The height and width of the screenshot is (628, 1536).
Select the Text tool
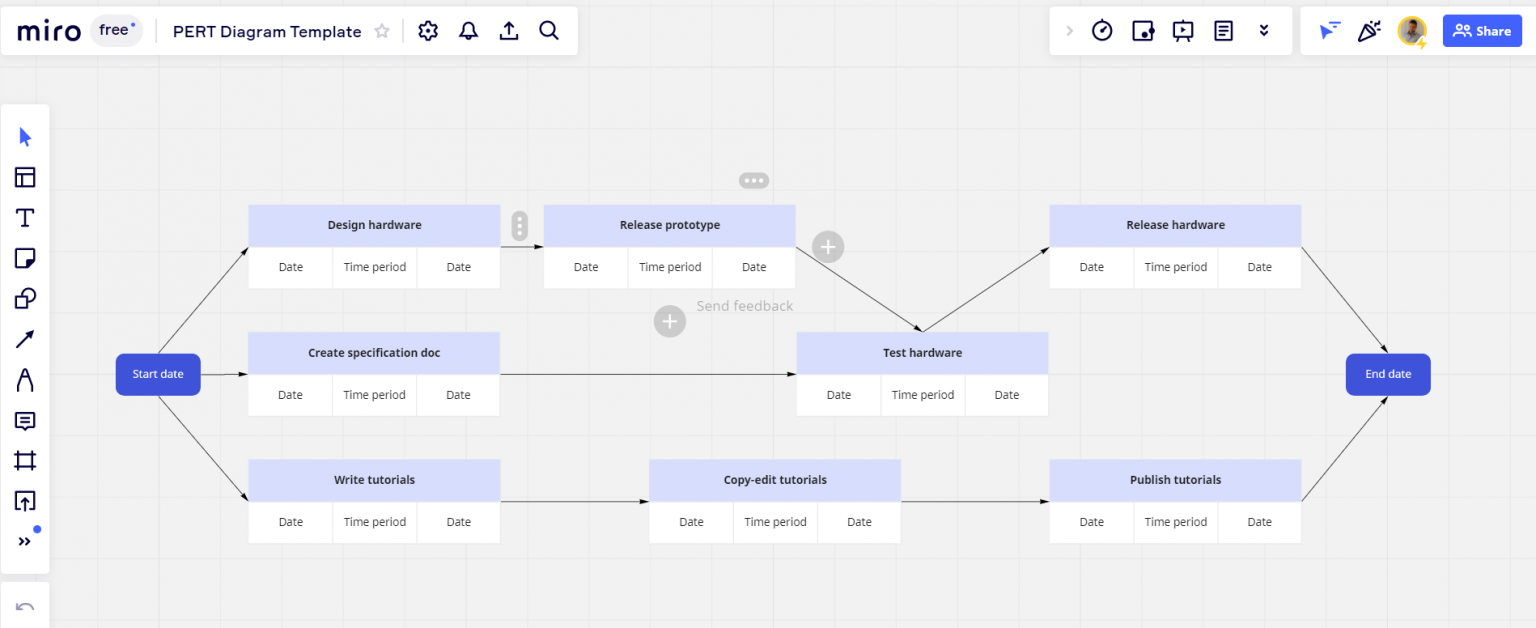pyautogui.click(x=24, y=217)
